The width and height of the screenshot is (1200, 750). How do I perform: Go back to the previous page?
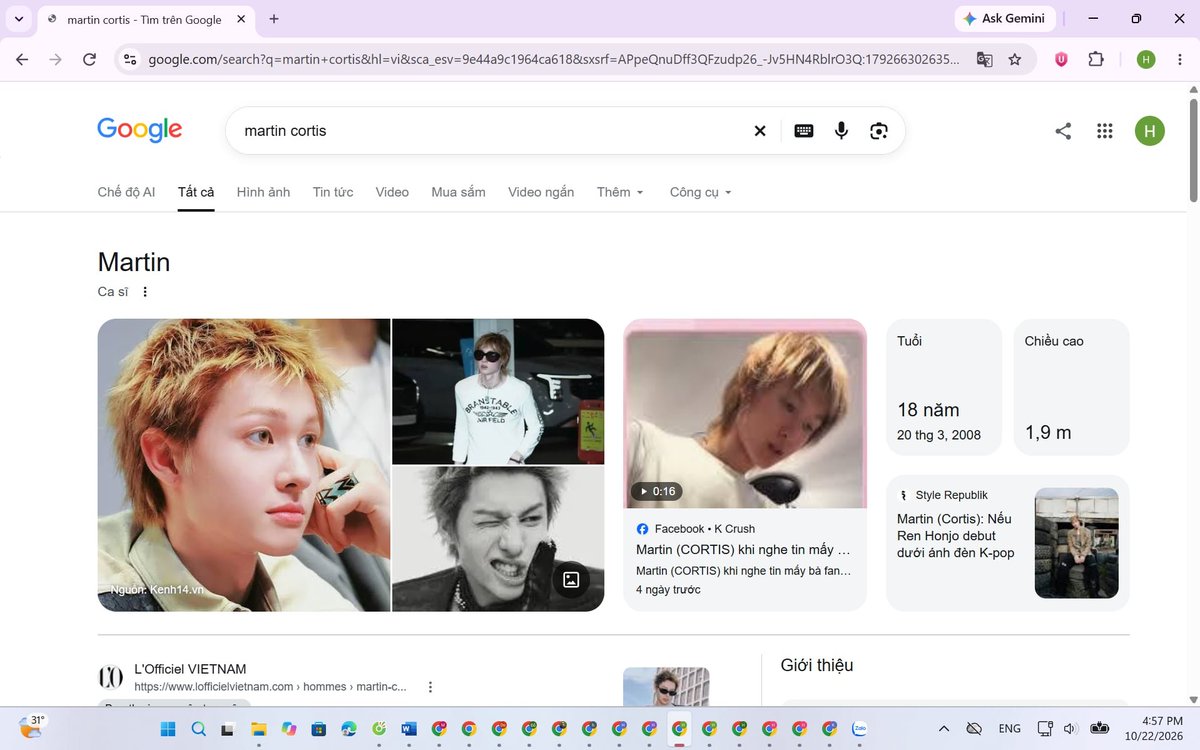22,59
